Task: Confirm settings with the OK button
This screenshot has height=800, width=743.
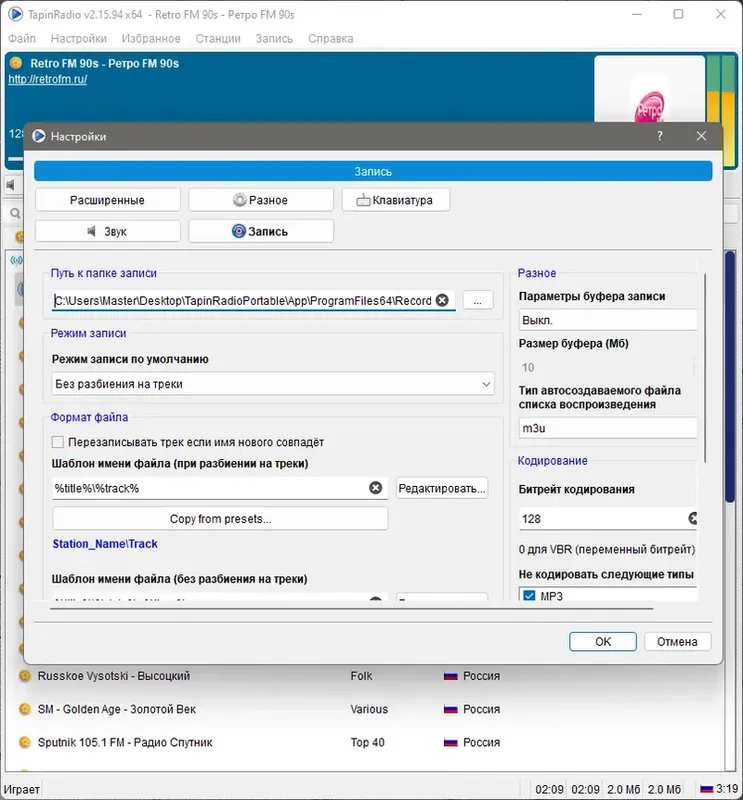Action: point(603,641)
